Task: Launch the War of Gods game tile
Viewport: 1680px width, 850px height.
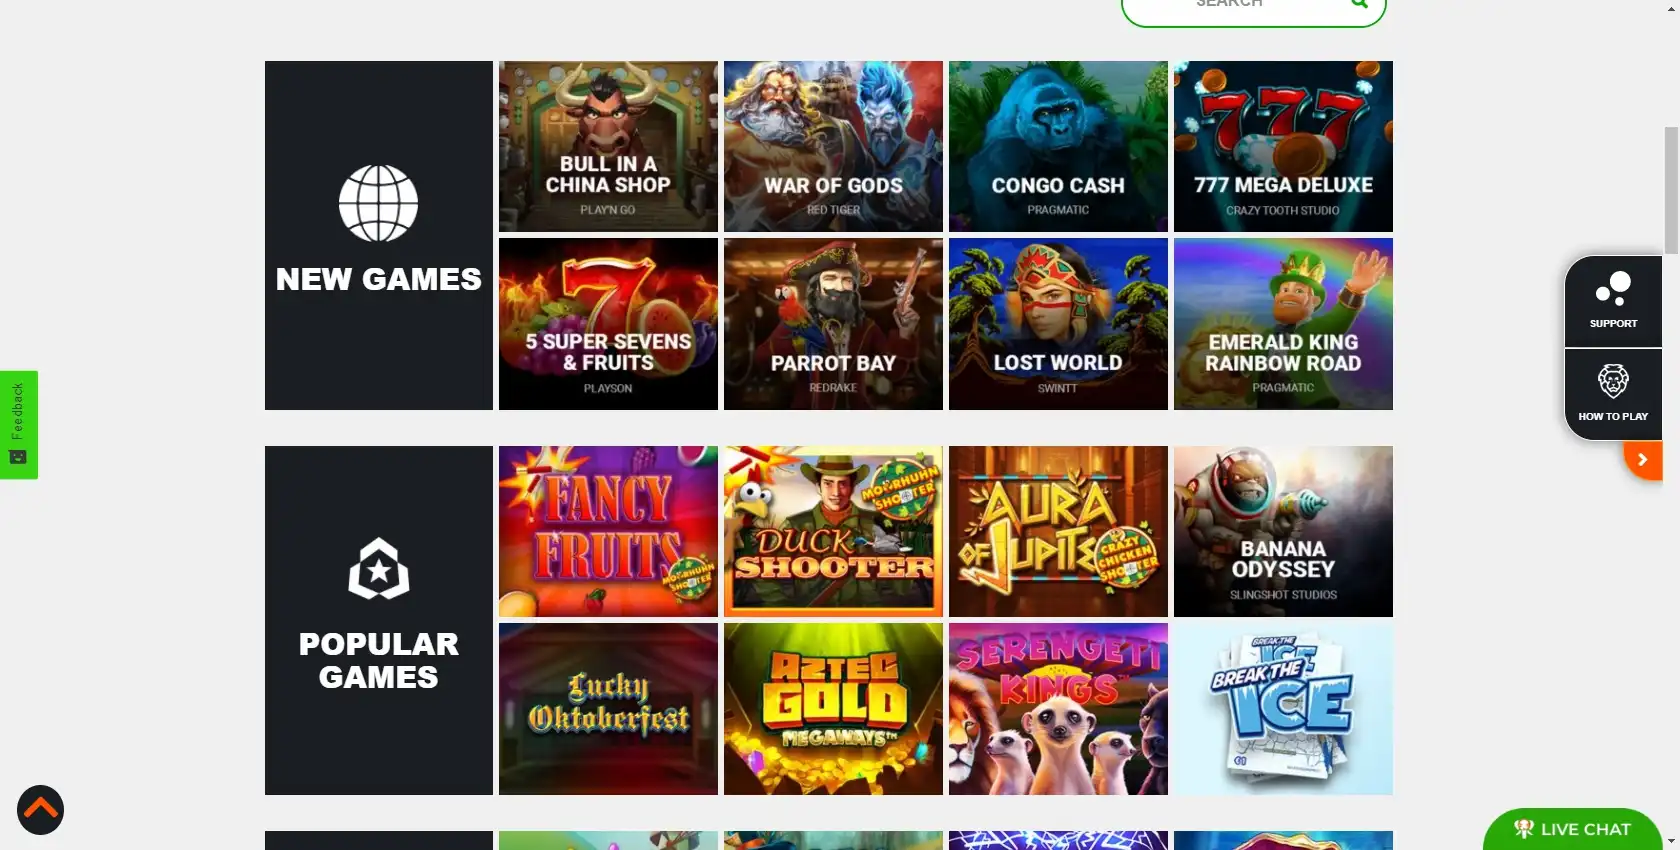Action: [833, 146]
